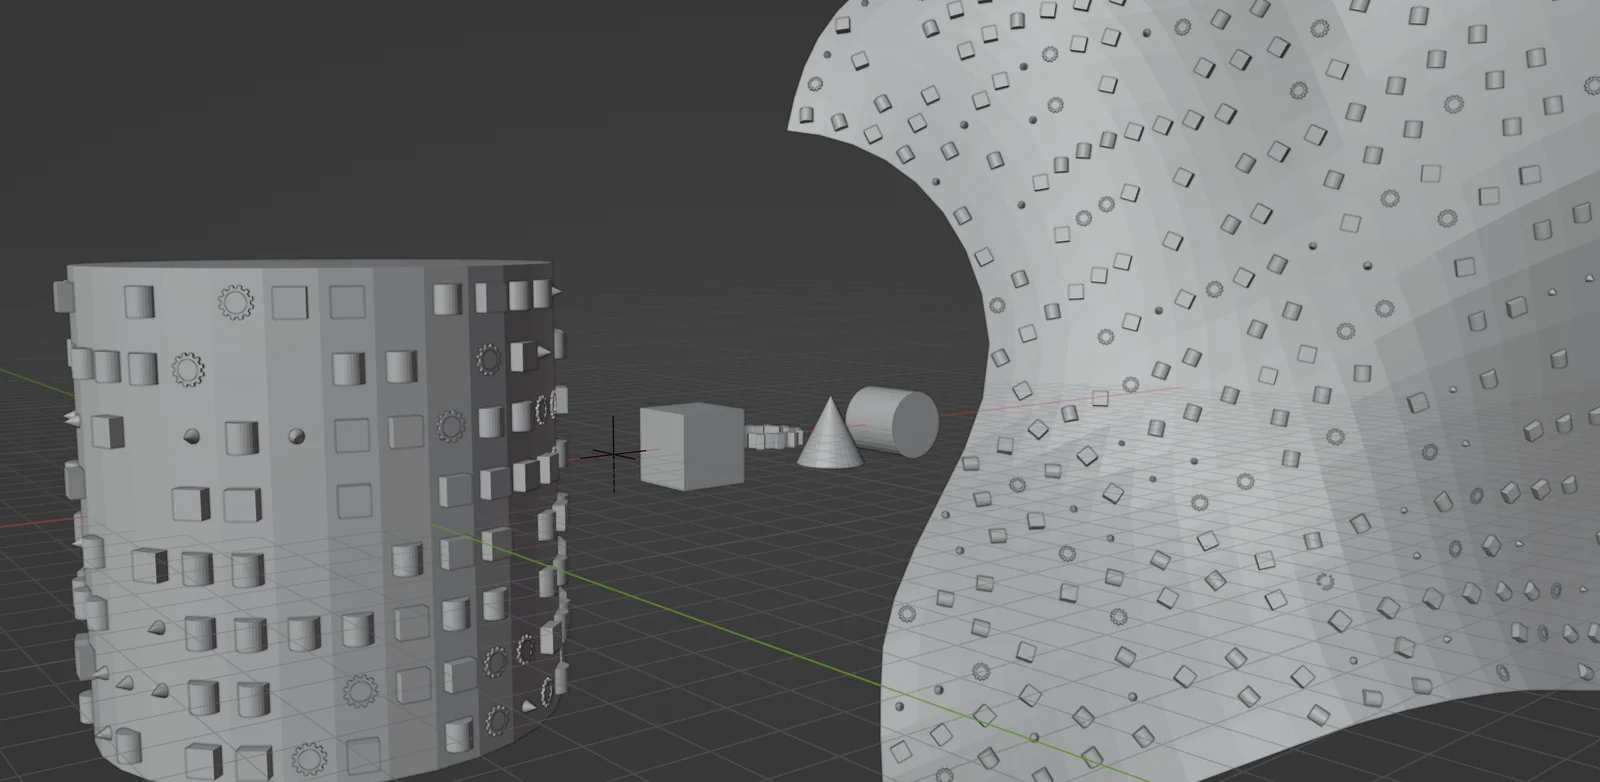This screenshot has width=1600, height=782.
Task: Click the cone spike at cylinder's top-right edge
Action: pyautogui.click(x=554, y=291)
